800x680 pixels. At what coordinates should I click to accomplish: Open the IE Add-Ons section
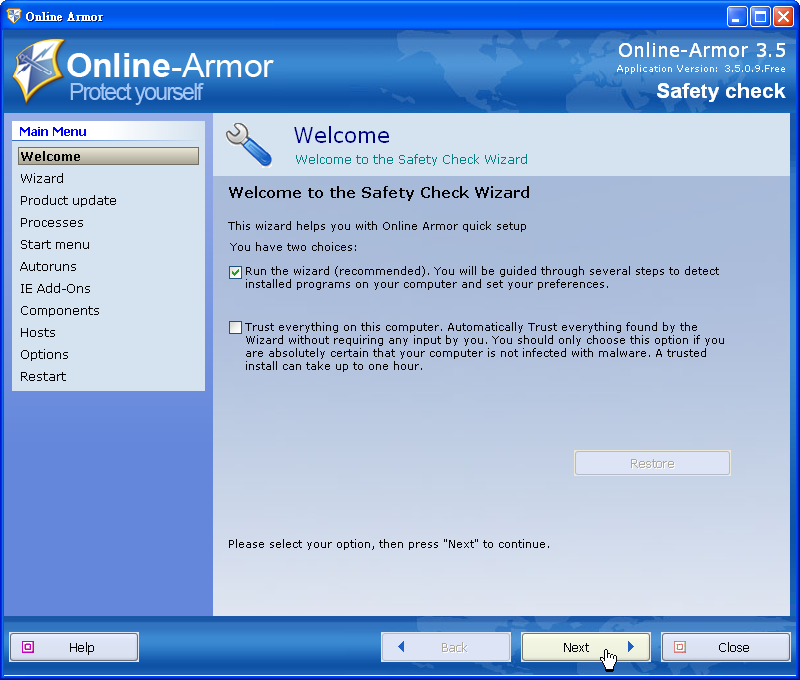click(x=53, y=288)
